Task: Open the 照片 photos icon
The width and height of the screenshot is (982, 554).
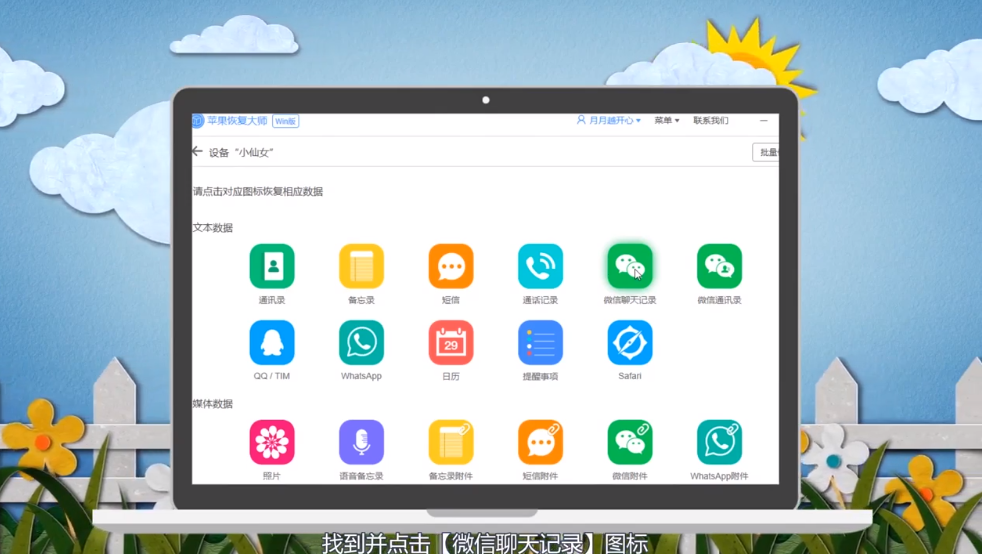Action: 272,442
